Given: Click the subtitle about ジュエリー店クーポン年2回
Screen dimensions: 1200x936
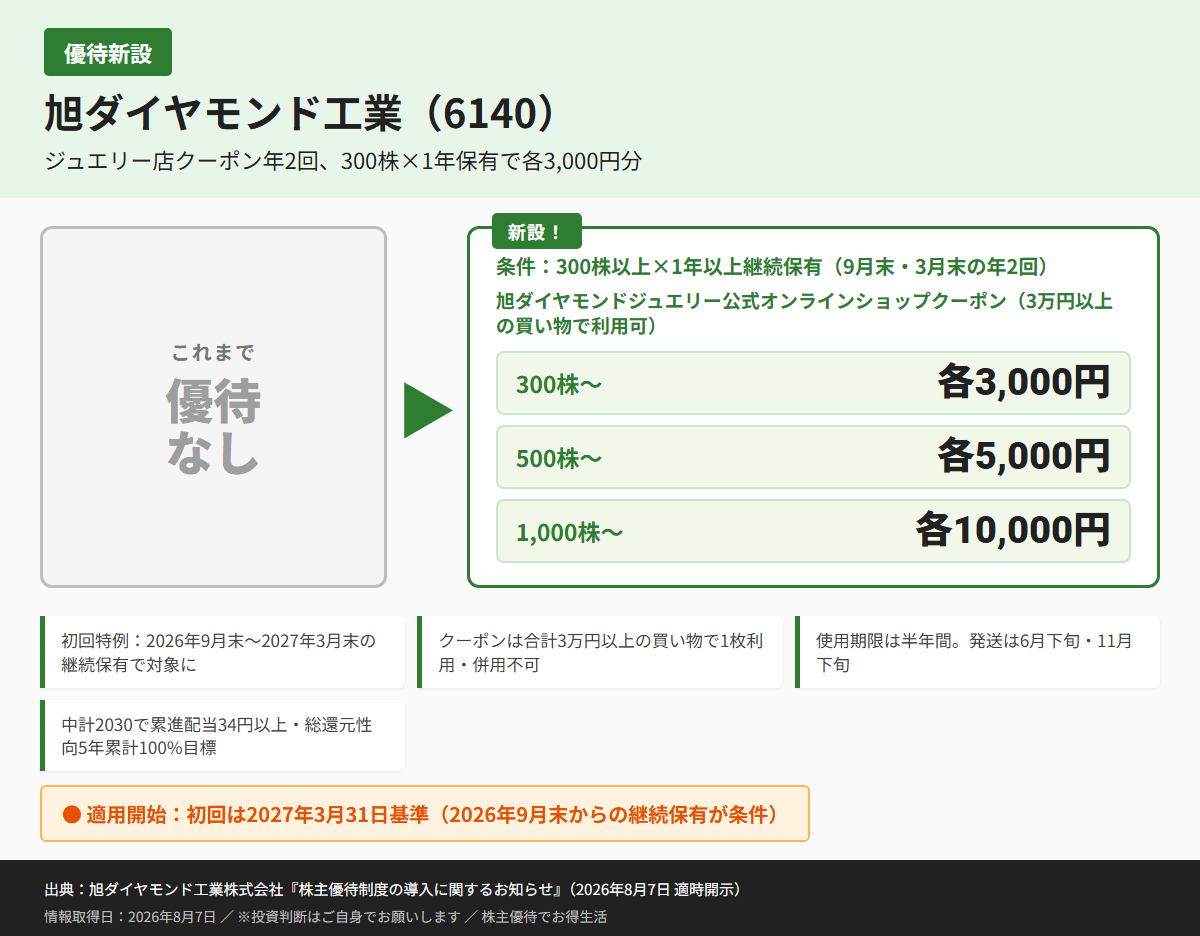Looking at the screenshot, I should (342, 161).
